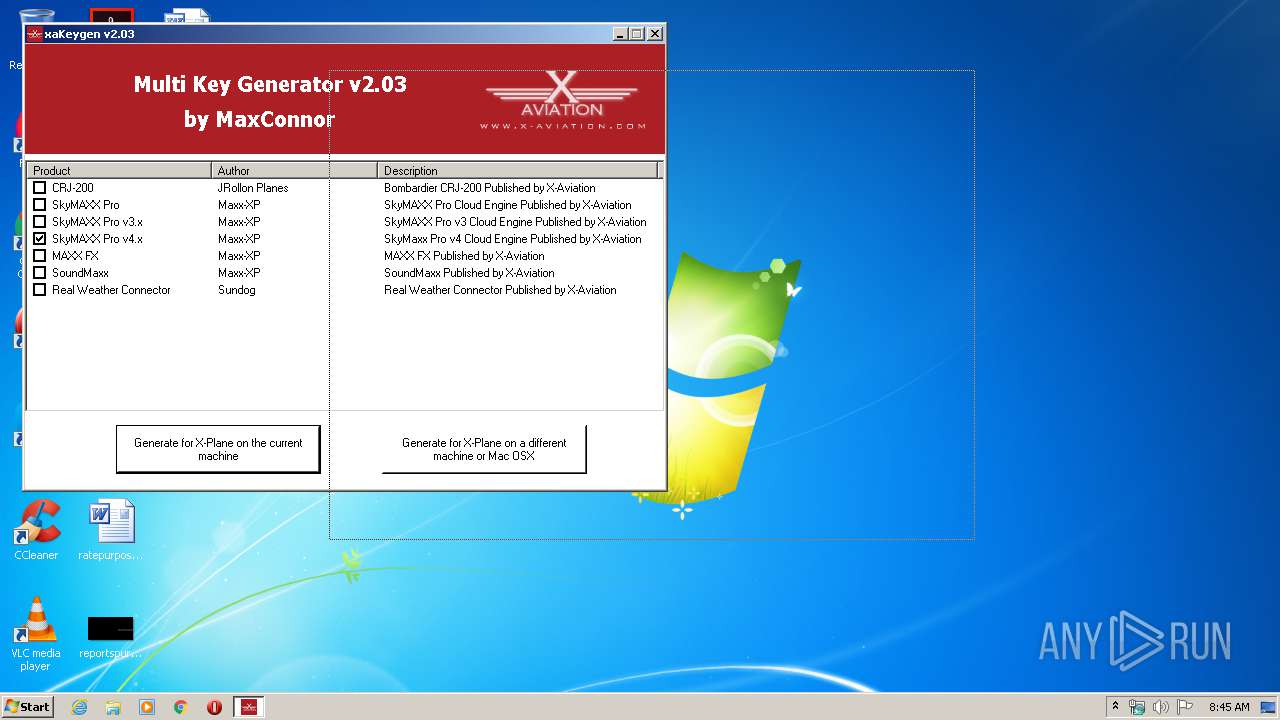Viewport: 1280px width, 720px height.
Task: Sort list by Product column header
Action: (x=119, y=171)
